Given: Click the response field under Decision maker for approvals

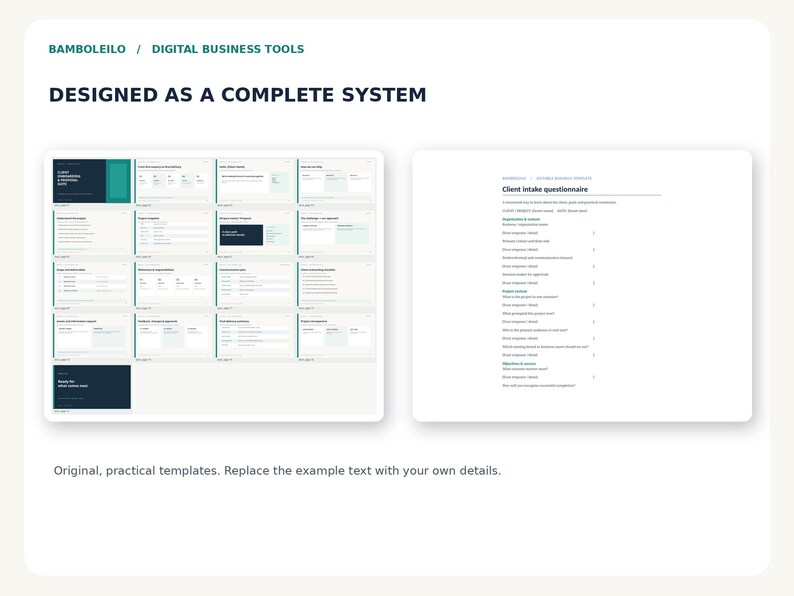Looking at the screenshot, I should click(x=548, y=283).
